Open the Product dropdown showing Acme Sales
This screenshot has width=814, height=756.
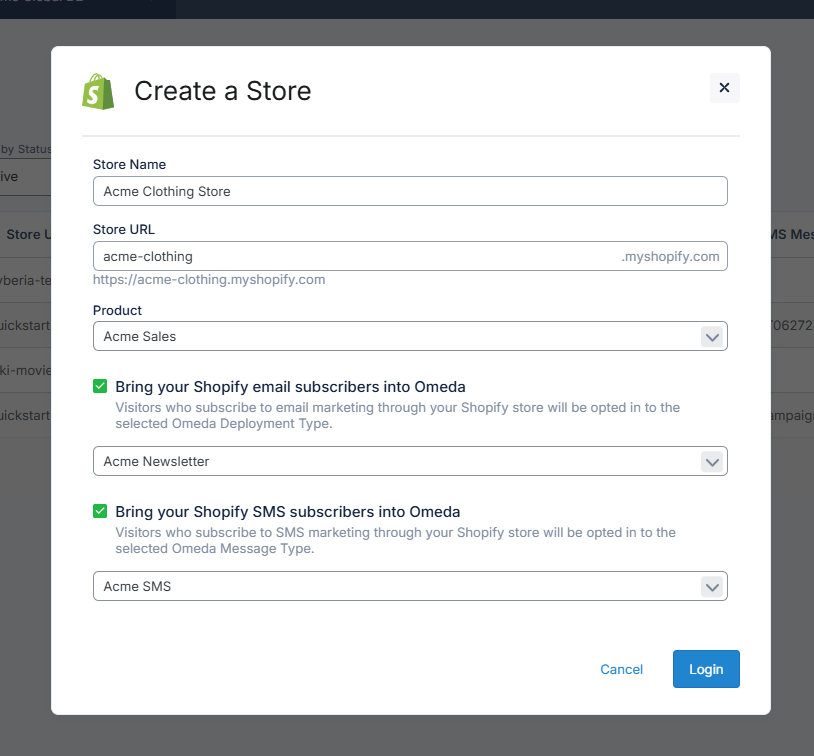coord(395,337)
